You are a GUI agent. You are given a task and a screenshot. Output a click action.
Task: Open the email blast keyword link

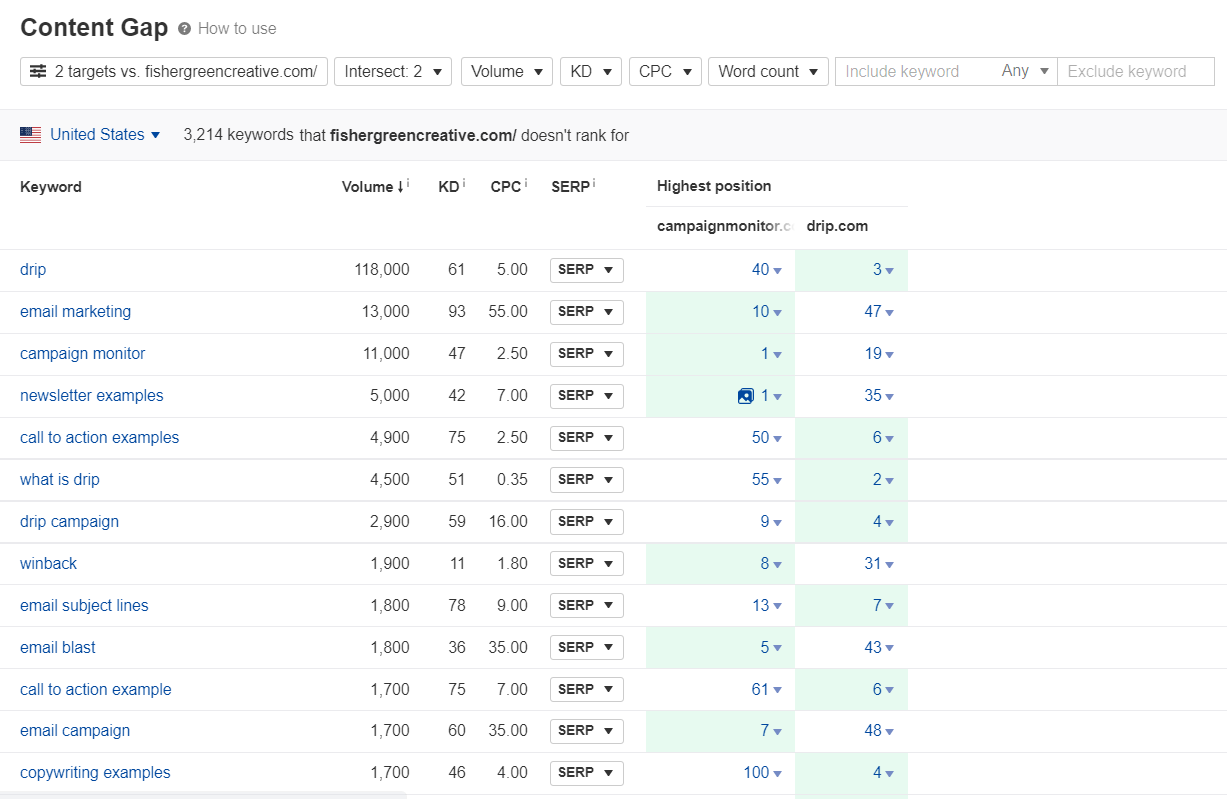coord(58,648)
